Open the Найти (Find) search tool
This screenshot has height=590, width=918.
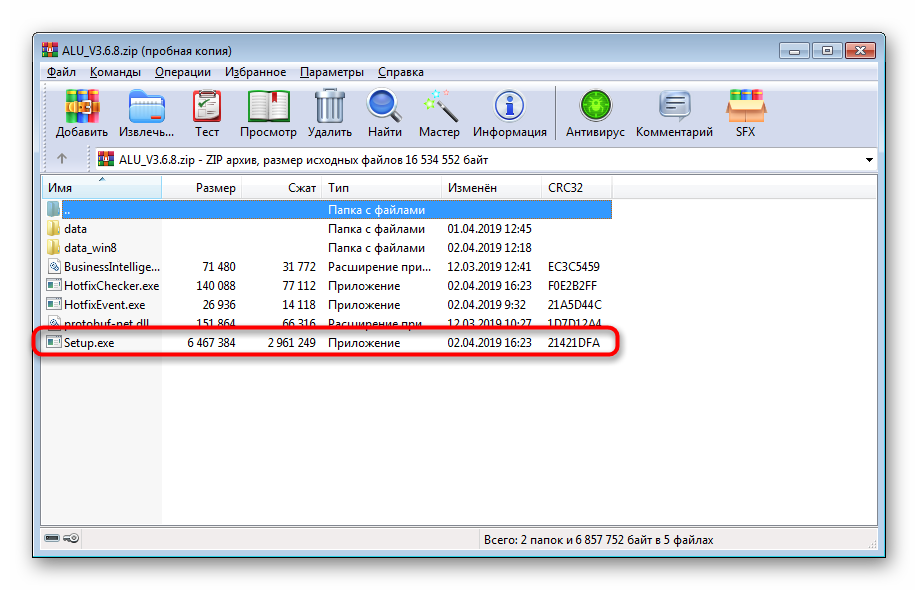[x=384, y=108]
